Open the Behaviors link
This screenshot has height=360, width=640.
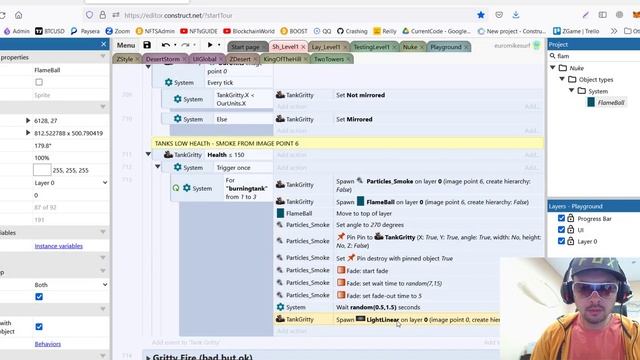click(x=48, y=344)
